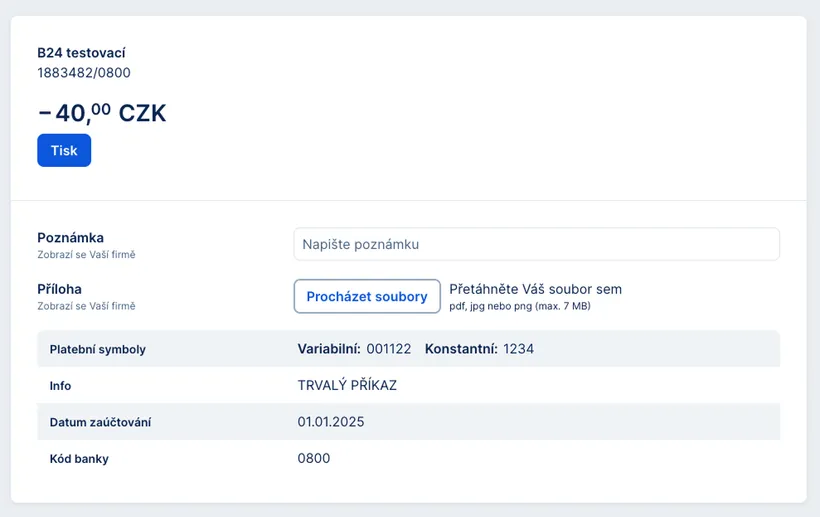
Task: Click the account number 1883482/0800
Action: 84,73
